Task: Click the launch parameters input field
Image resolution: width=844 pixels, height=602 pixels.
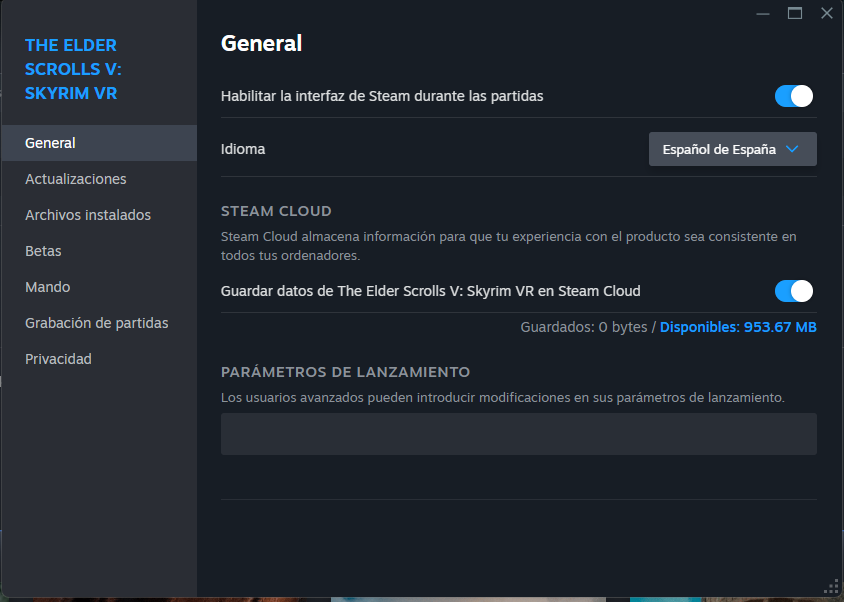Action: (519, 434)
